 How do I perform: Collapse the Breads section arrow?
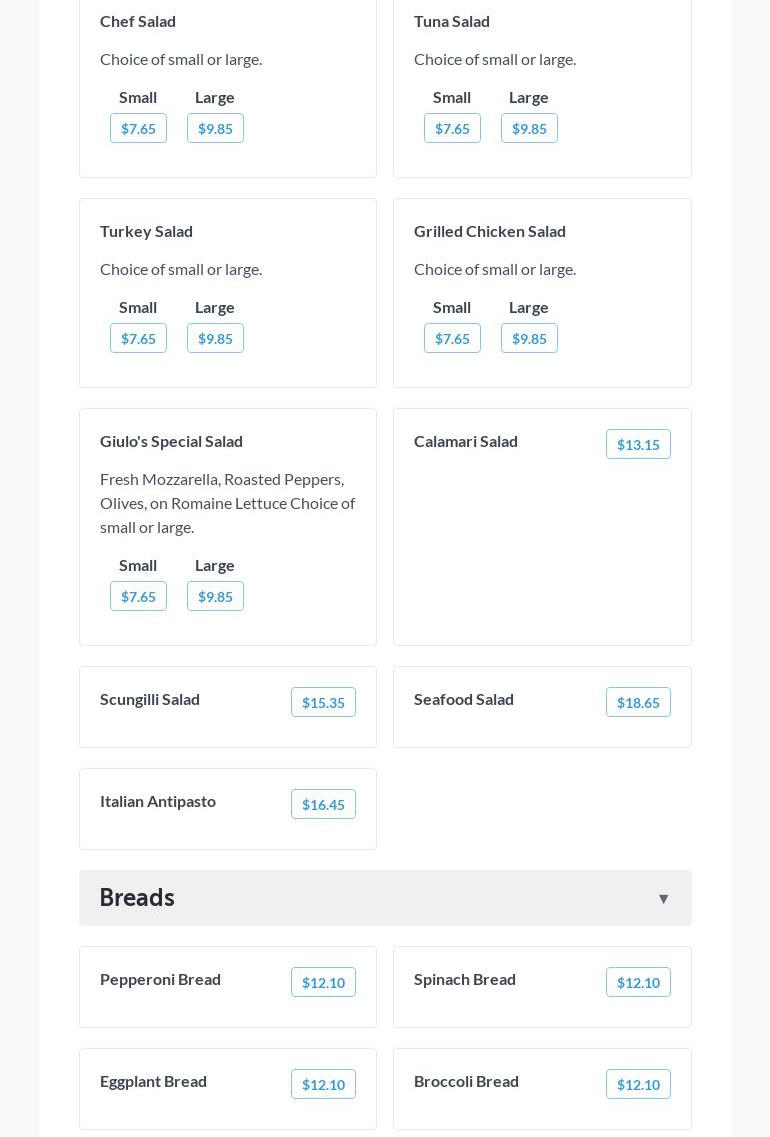[663, 899]
